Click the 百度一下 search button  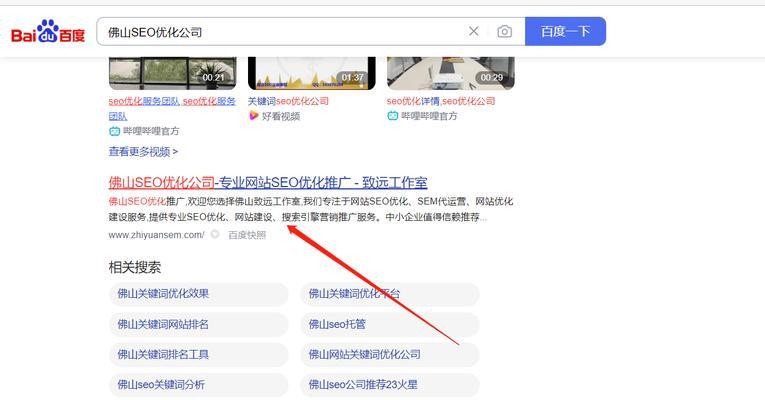[x=565, y=31]
